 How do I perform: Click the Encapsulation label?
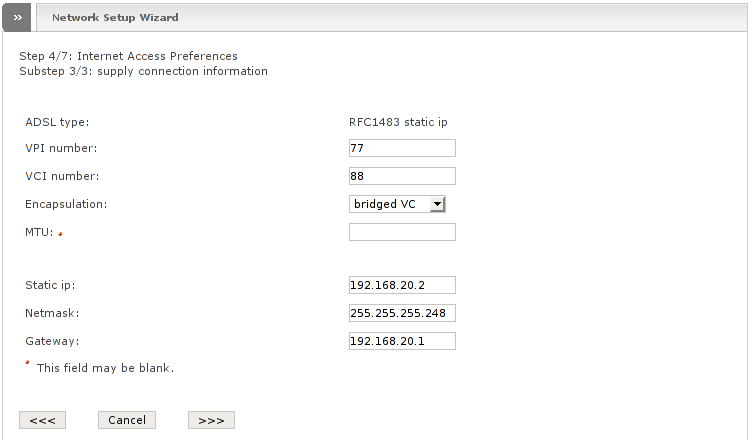[x=66, y=204]
